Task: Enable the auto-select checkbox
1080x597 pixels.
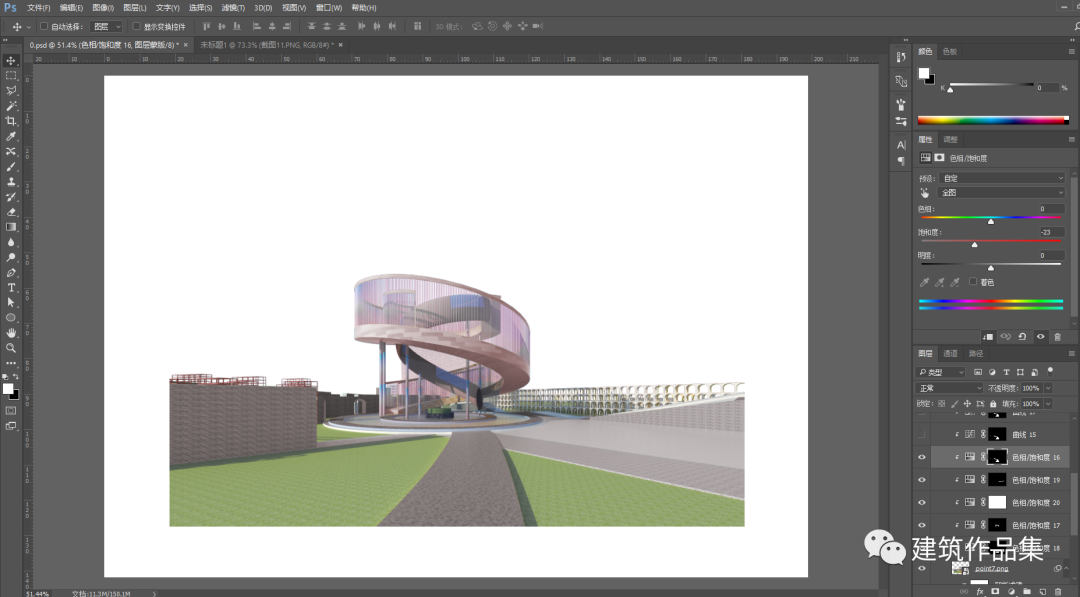Action: coord(44,26)
